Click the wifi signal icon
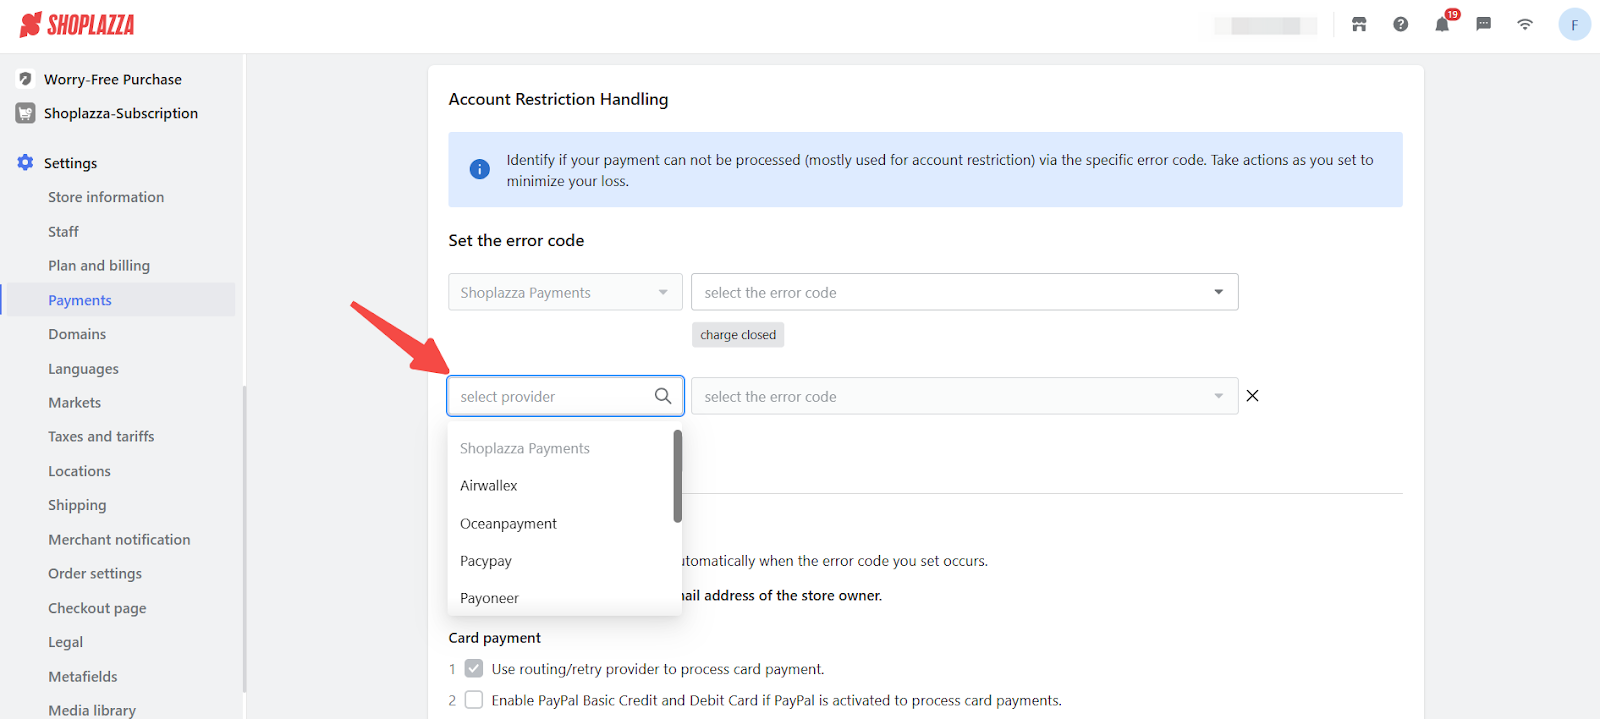Viewport: 1600px width, 719px height. coord(1525,25)
